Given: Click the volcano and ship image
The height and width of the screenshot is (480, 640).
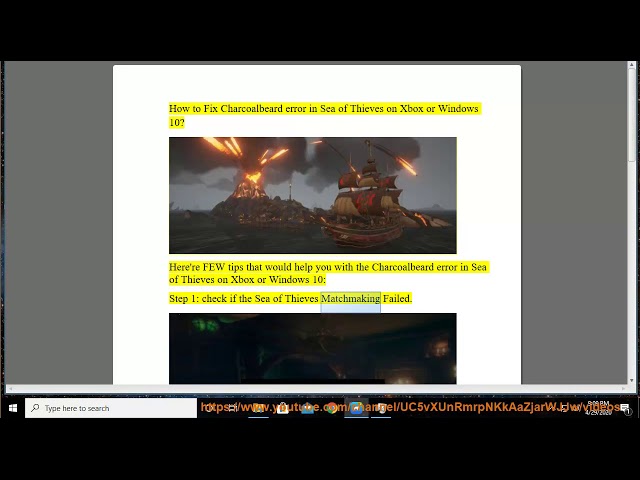Looking at the screenshot, I should click(313, 195).
